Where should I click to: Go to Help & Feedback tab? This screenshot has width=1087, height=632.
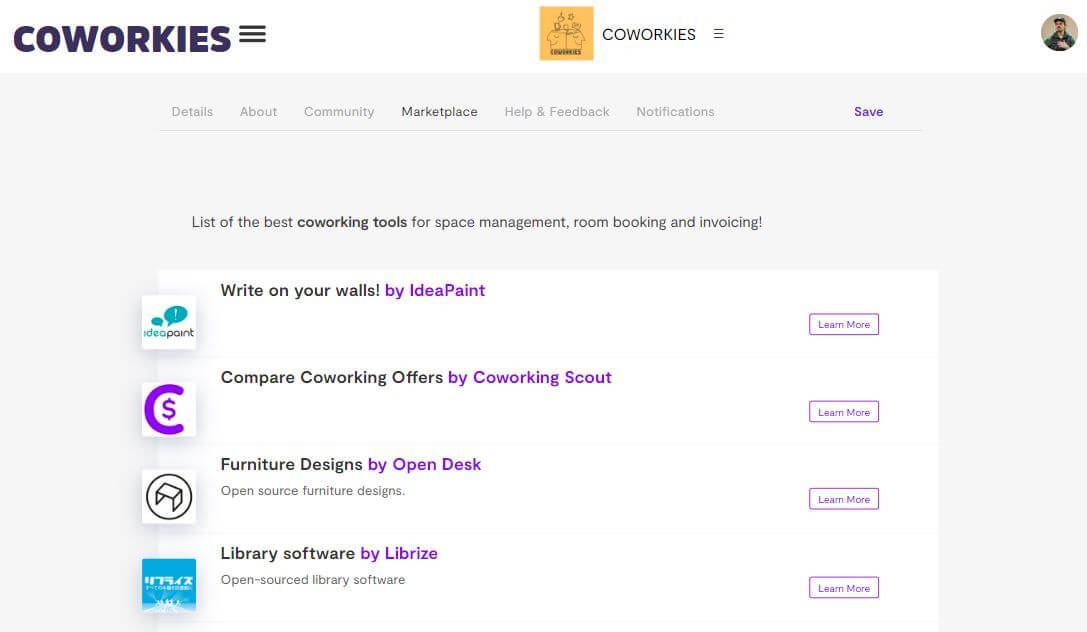[557, 112]
